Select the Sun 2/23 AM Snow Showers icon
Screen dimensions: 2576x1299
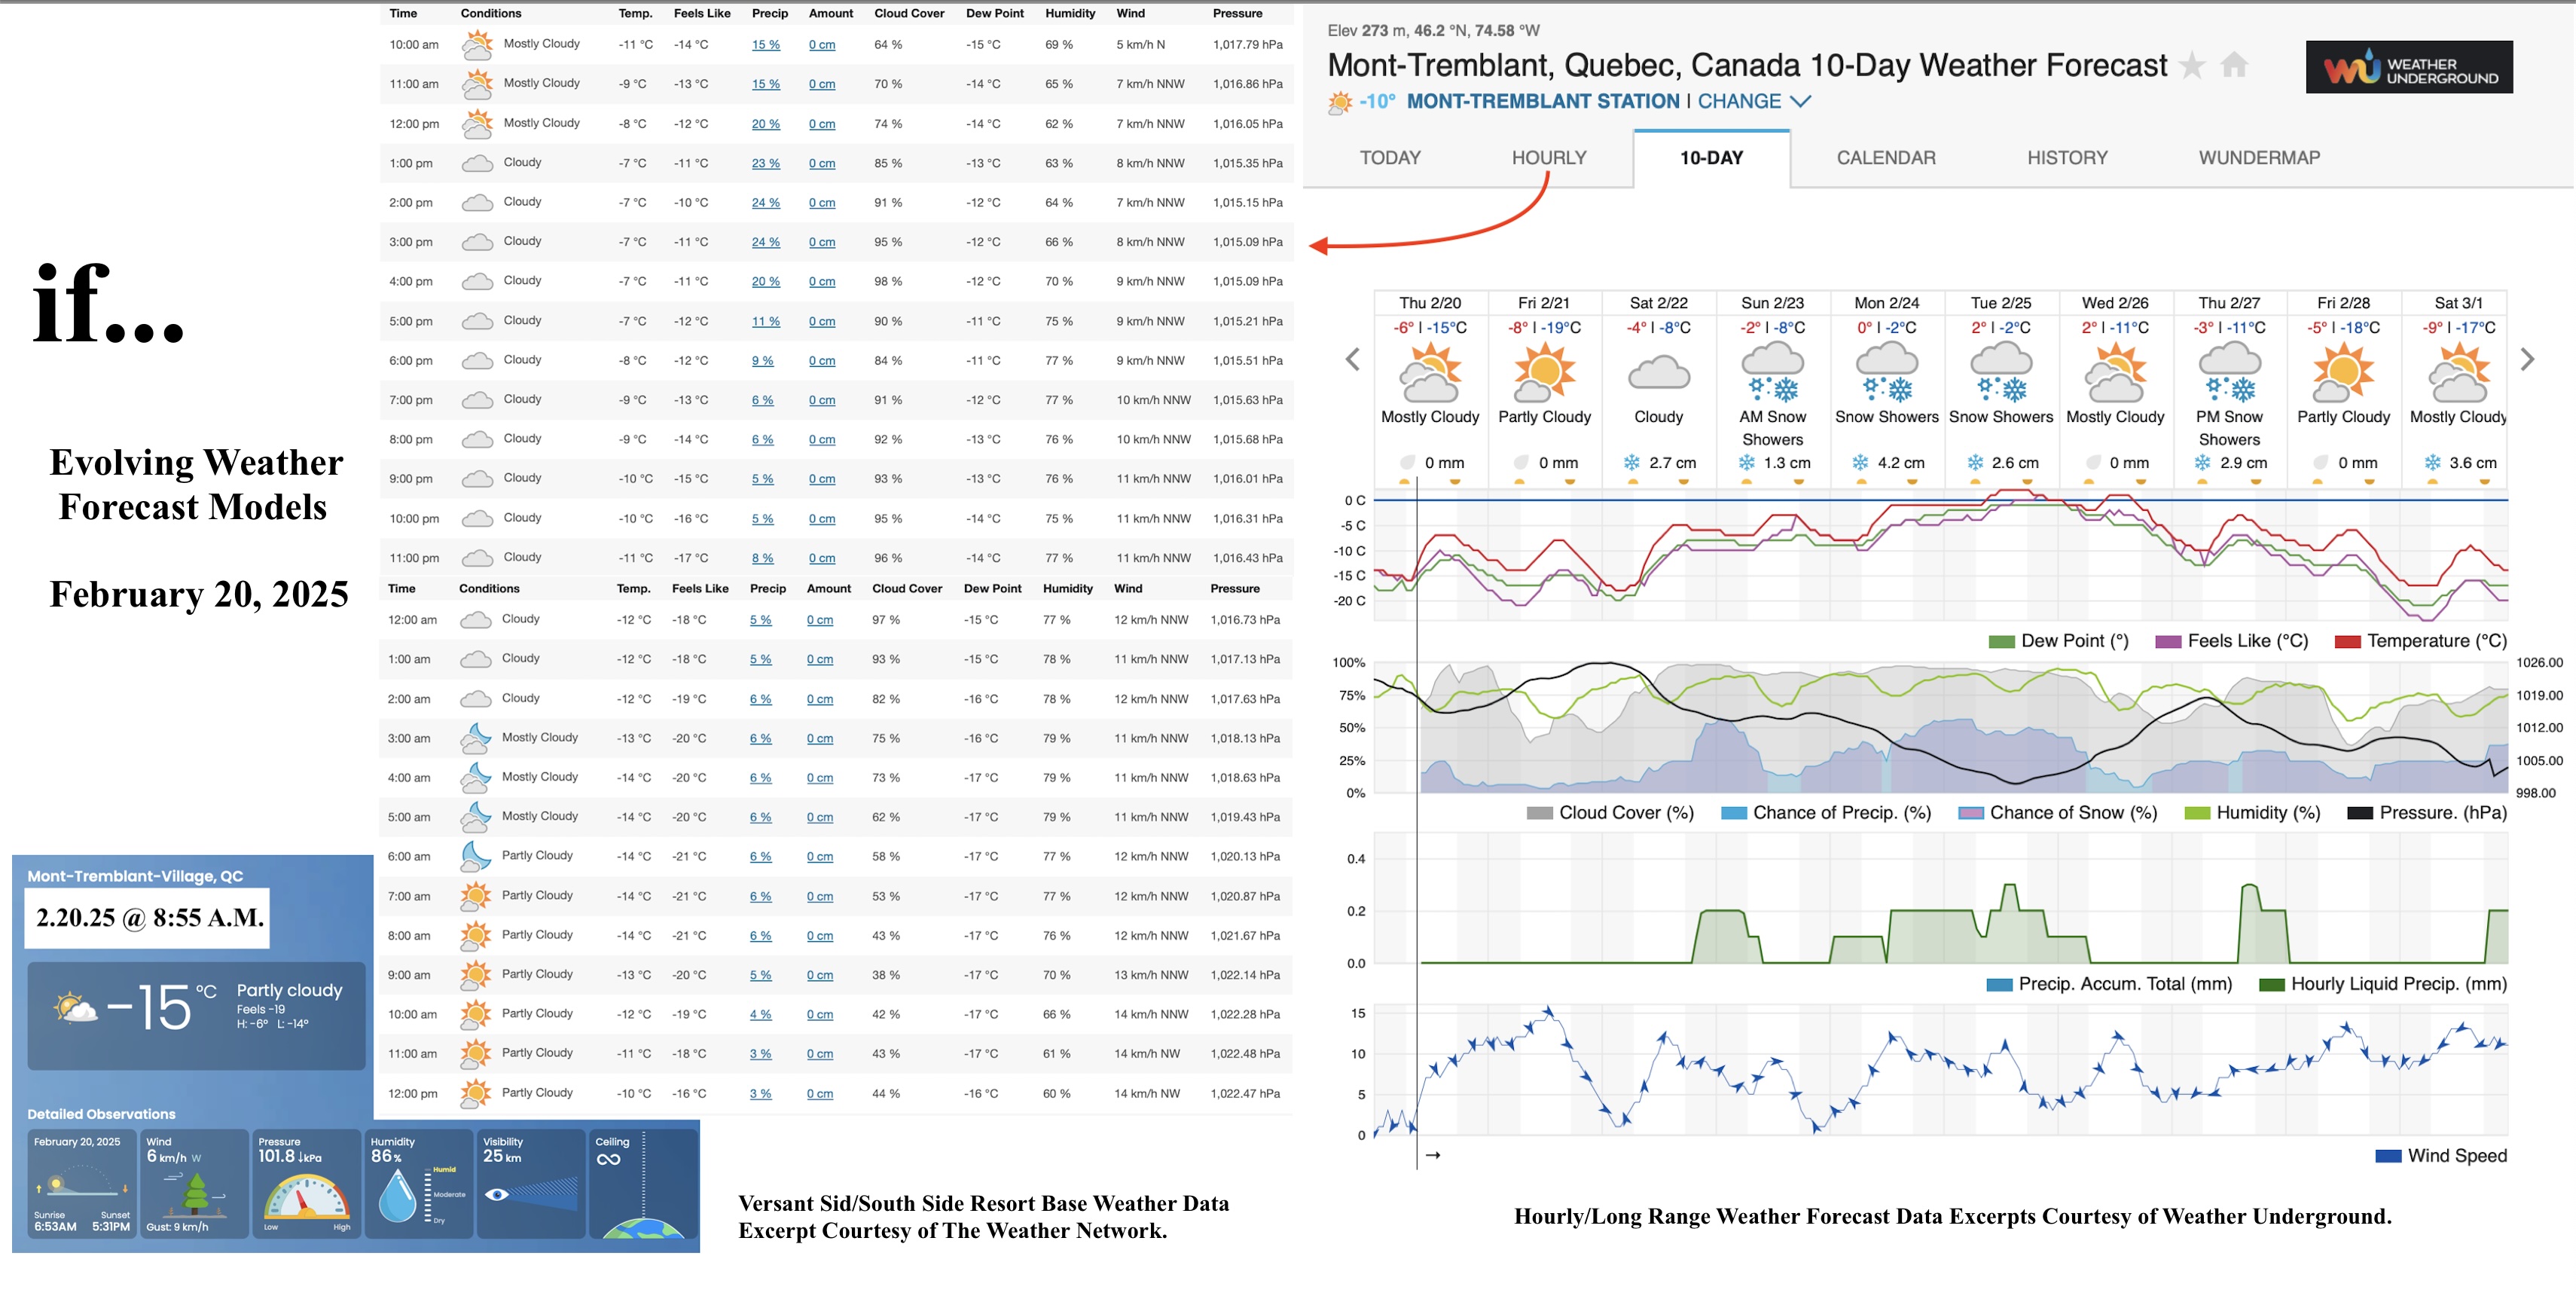1773,372
